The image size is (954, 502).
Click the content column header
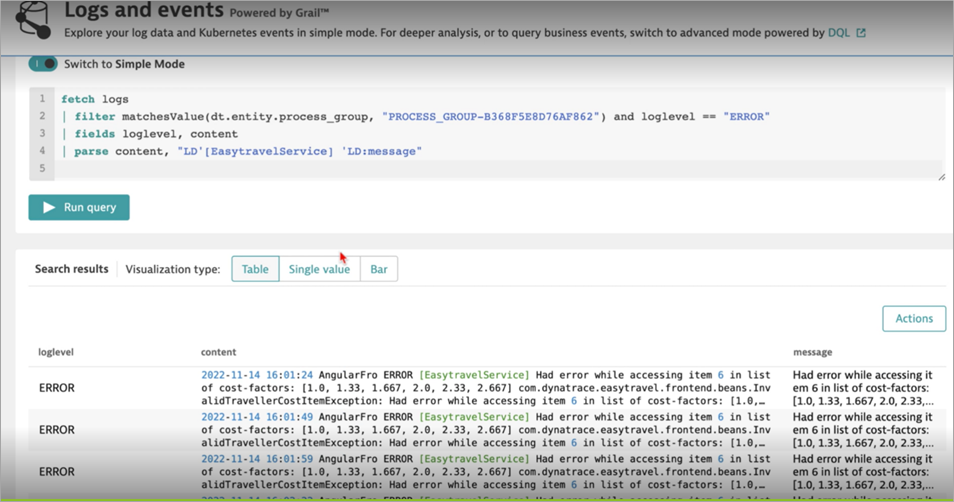click(218, 352)
